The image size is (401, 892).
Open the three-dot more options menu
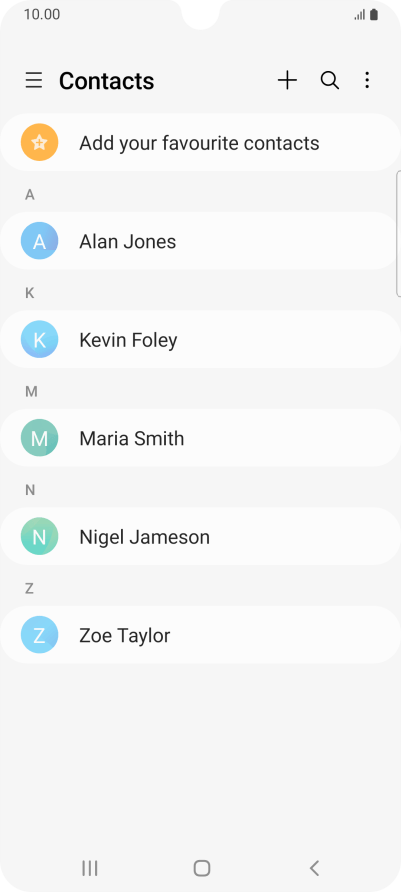(x=367, y=80)
